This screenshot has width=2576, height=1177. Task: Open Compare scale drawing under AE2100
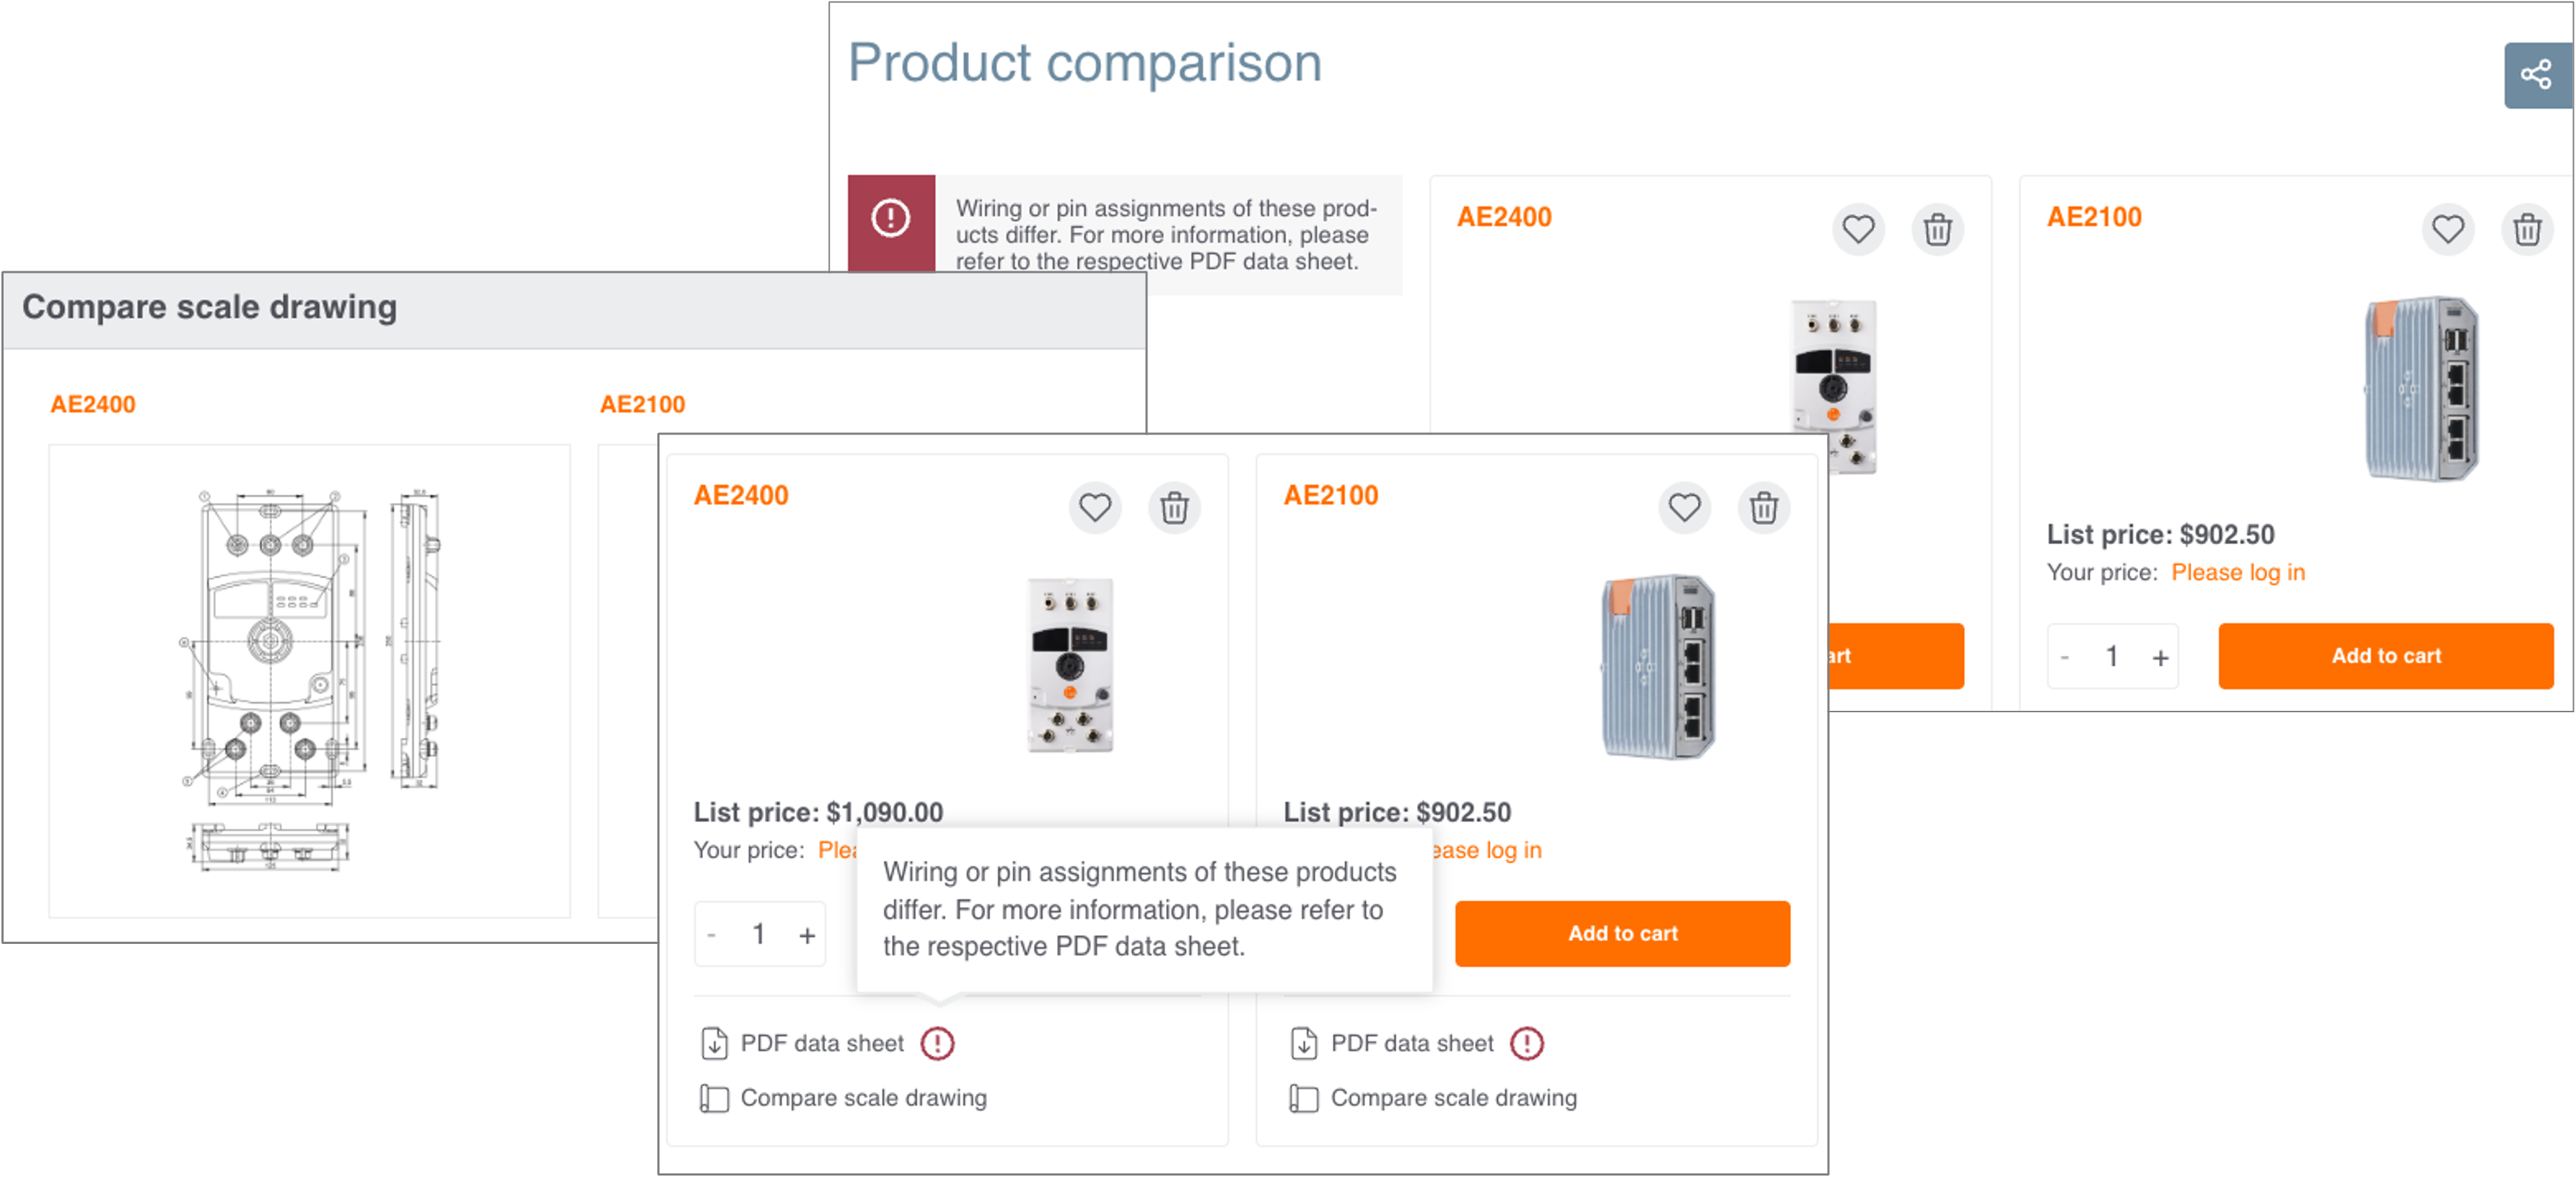pyautogui.click(x=1452, y=1098)
